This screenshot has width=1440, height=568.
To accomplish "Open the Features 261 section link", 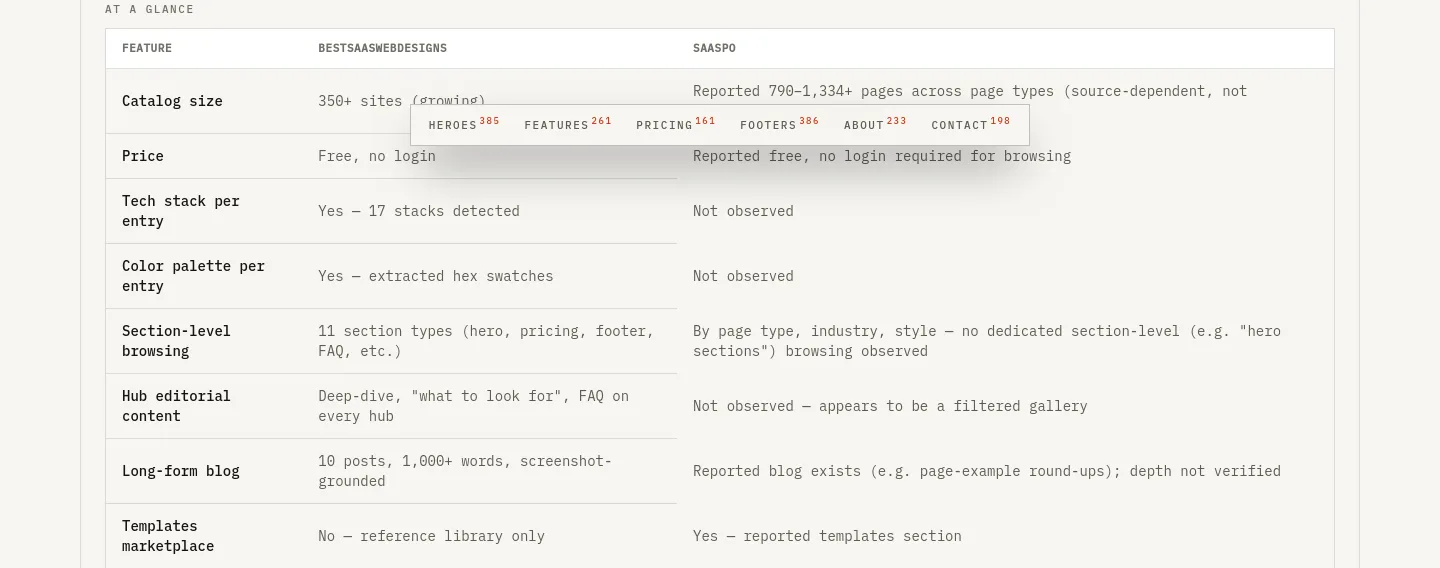I will click(568, 124).
